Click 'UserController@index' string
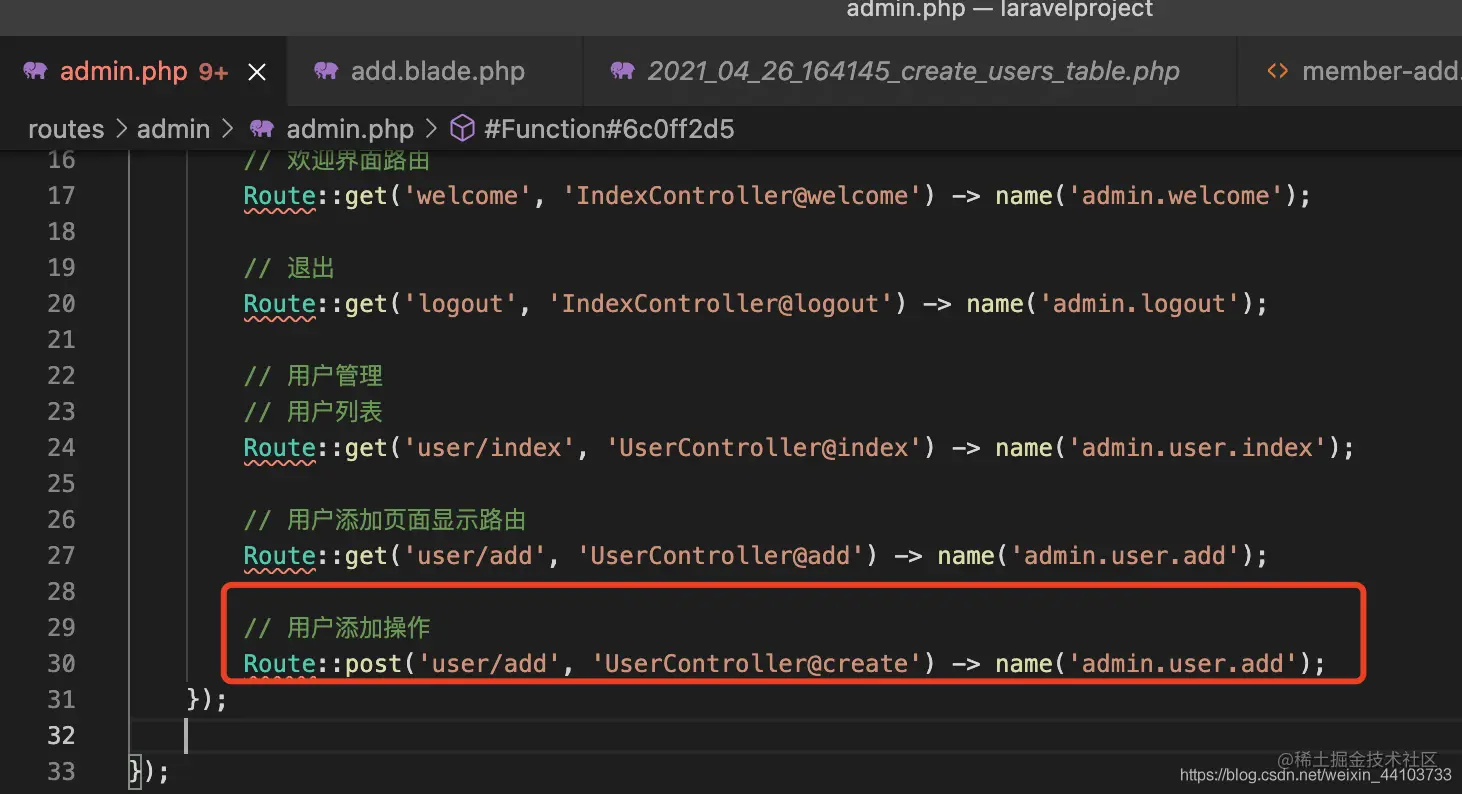 [x=764, y=447]
